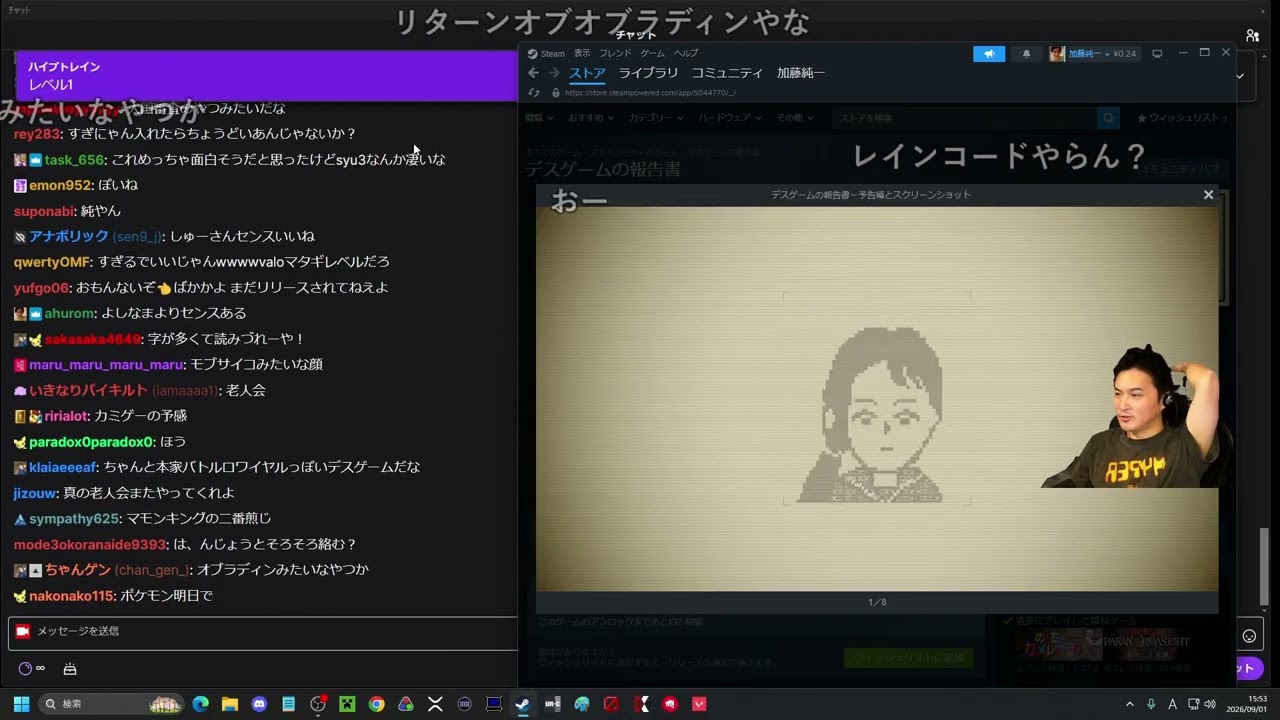Viewport: 1280px width, 720px height.
Task: Open the chat emoji picker
Action: 1249,636
